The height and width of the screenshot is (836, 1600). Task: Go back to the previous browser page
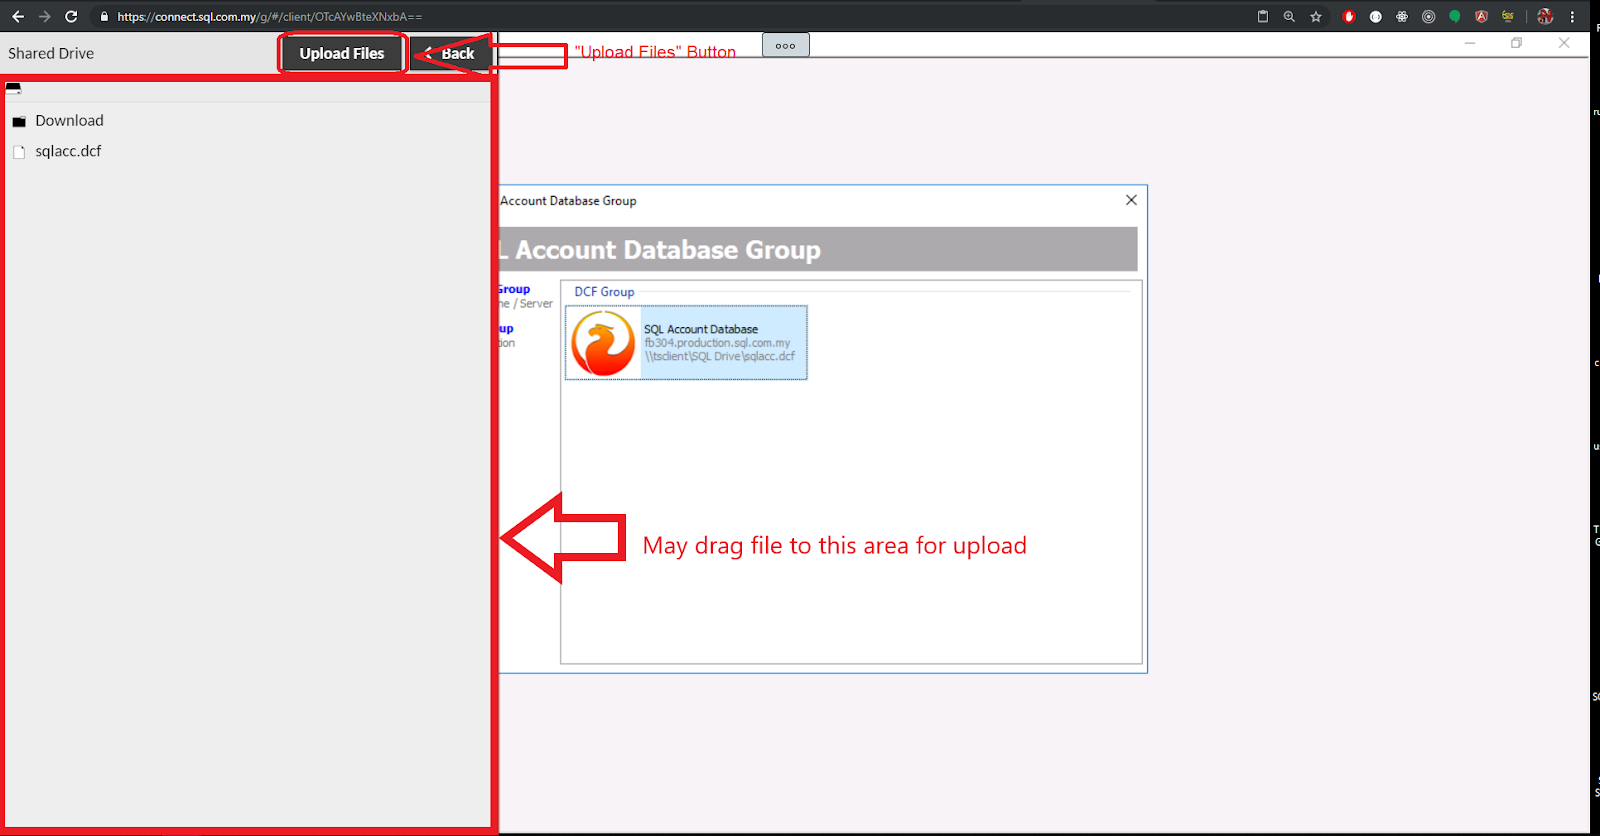click(x=18, y=17)
